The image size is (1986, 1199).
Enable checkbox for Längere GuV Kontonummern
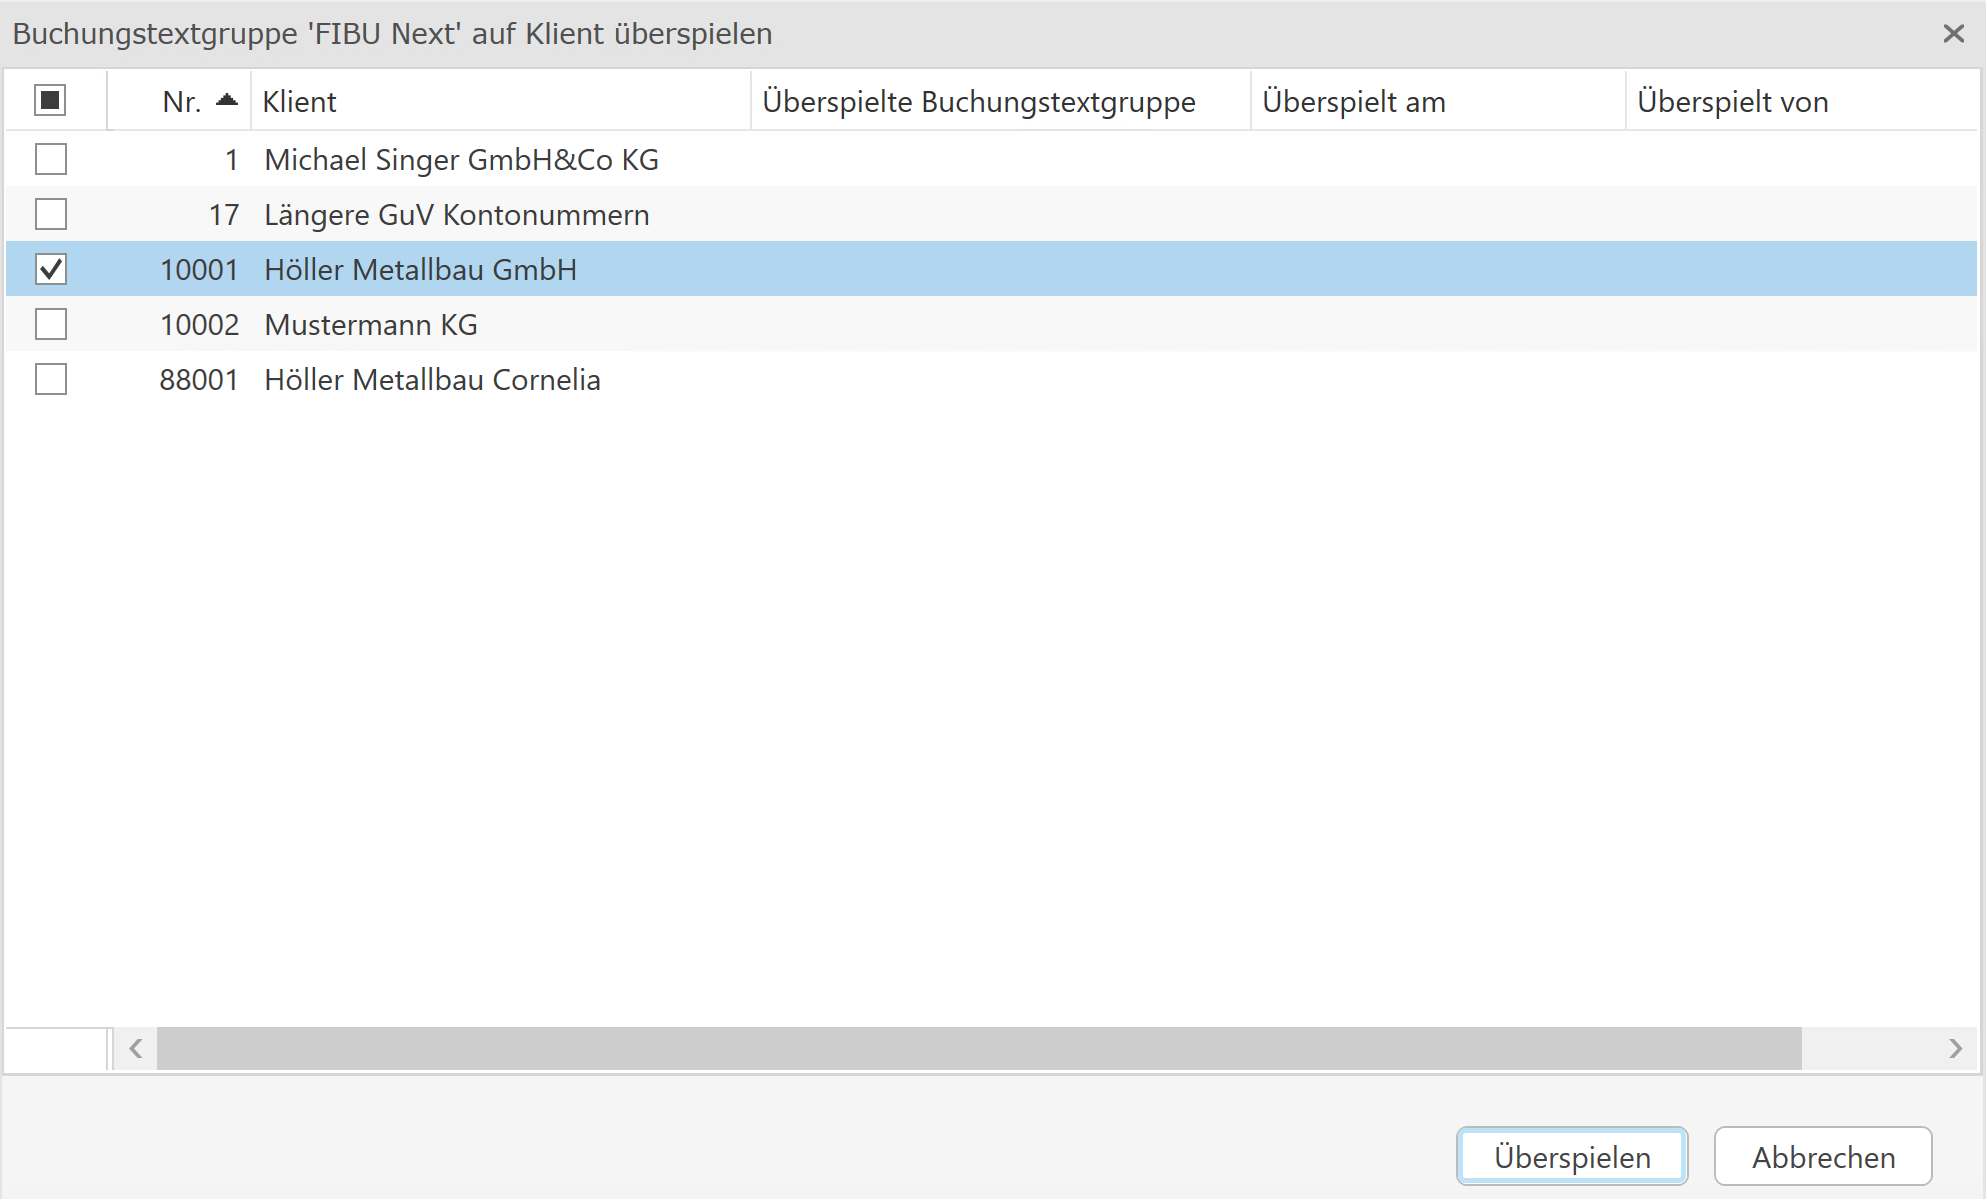coord(51,214)
